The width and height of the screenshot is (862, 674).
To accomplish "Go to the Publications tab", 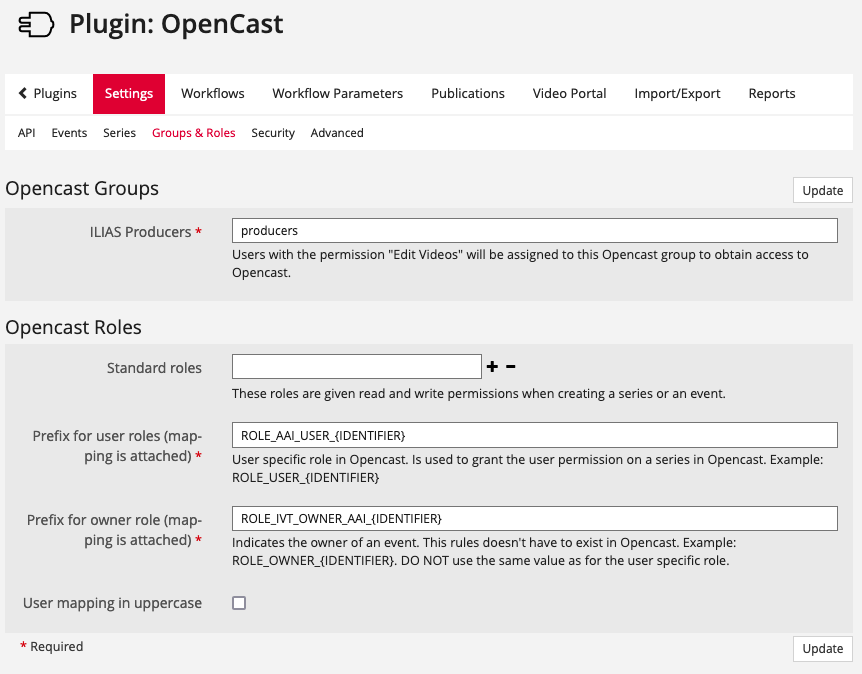I will coord(468,94).
